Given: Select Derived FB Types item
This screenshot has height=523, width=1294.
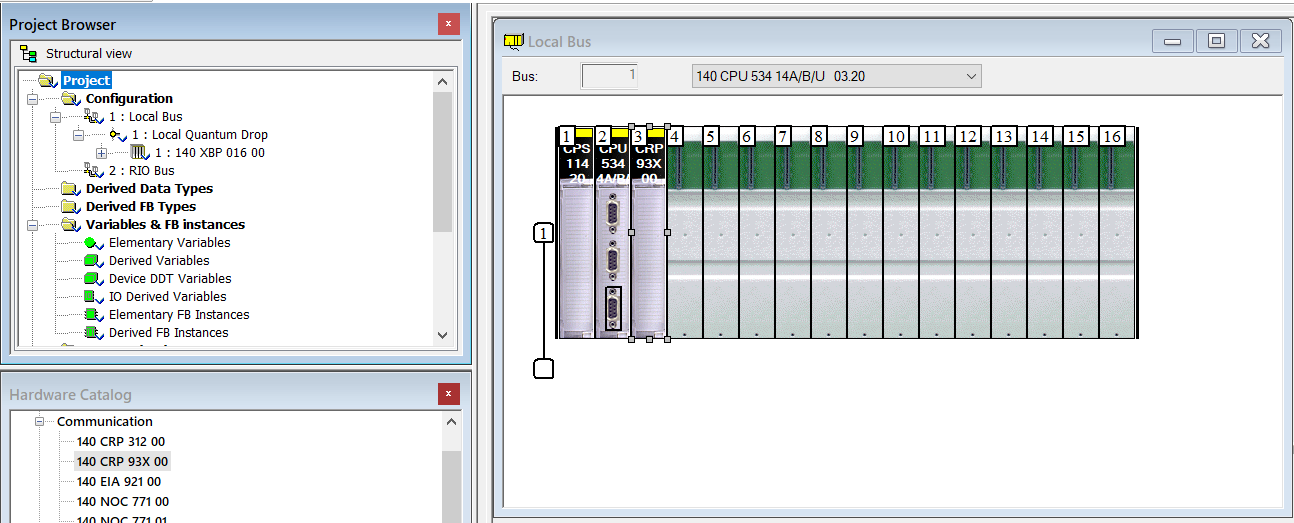Looking at the screenshot, I should coord(141,207).
